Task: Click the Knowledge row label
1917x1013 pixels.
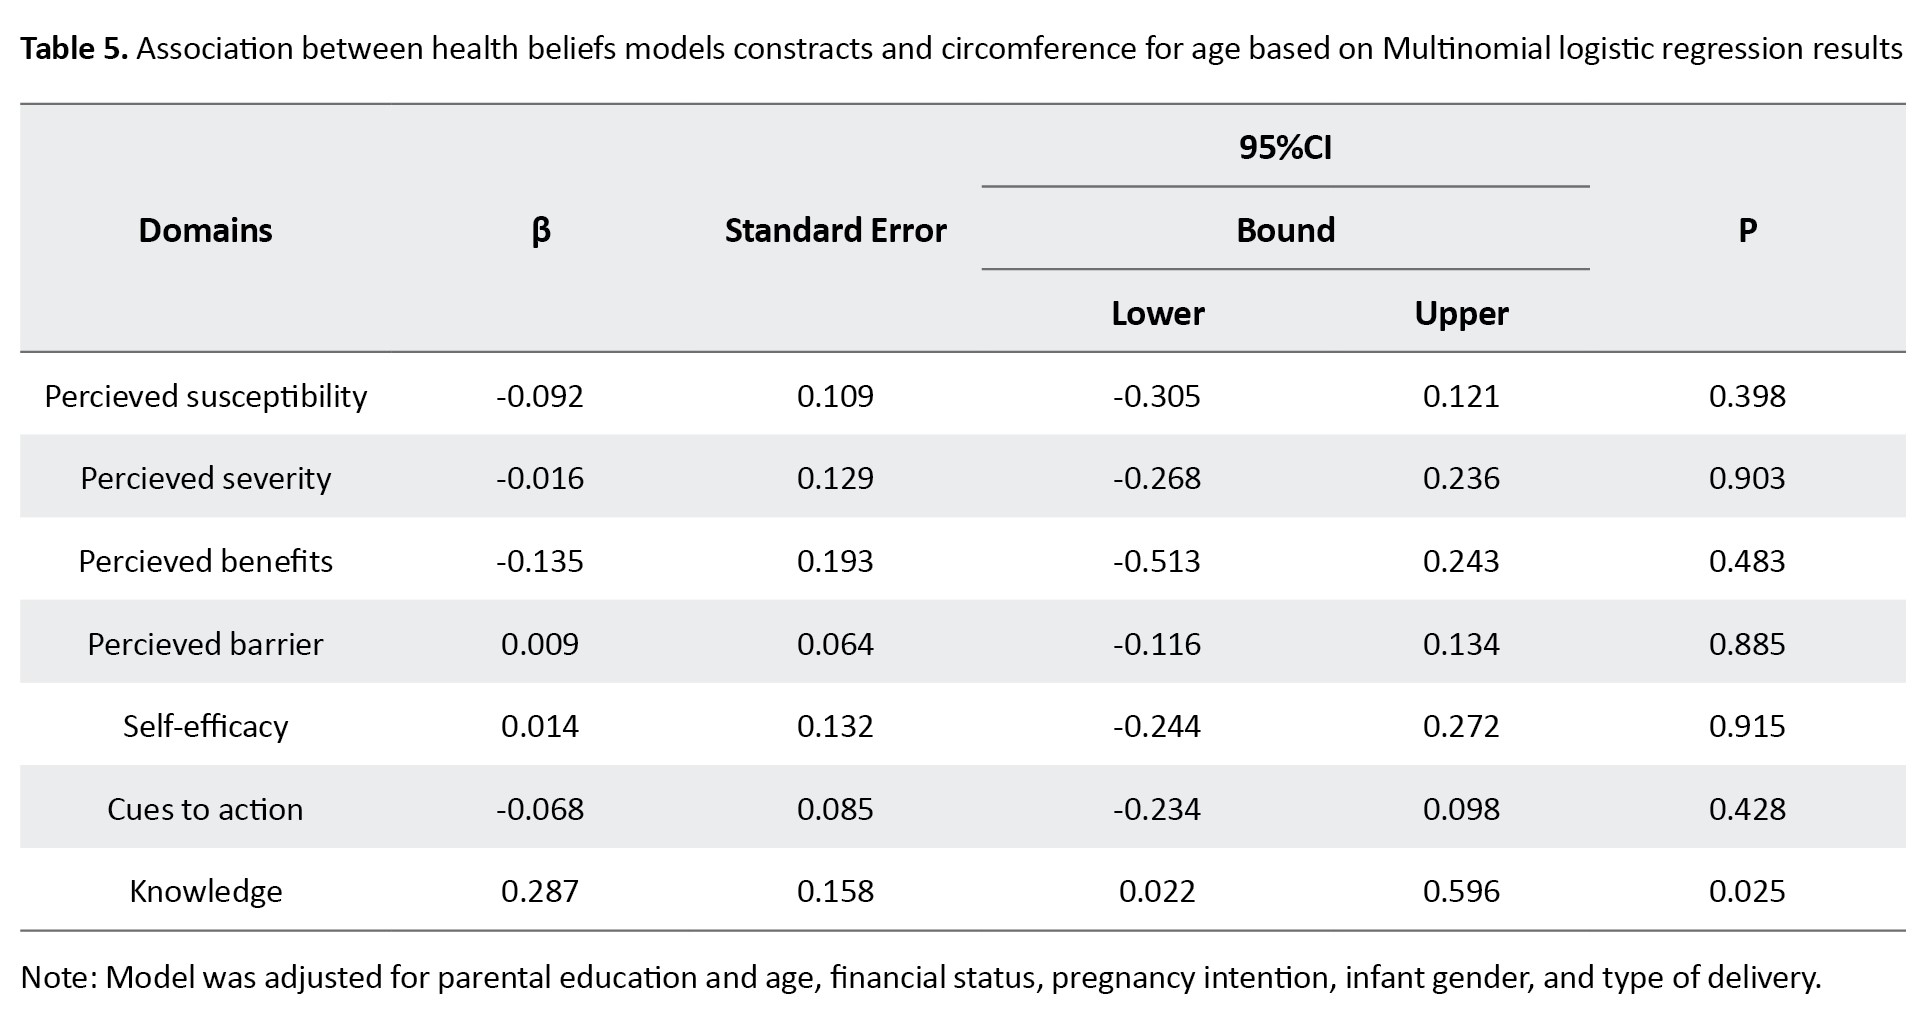Action: click(206, 891)
